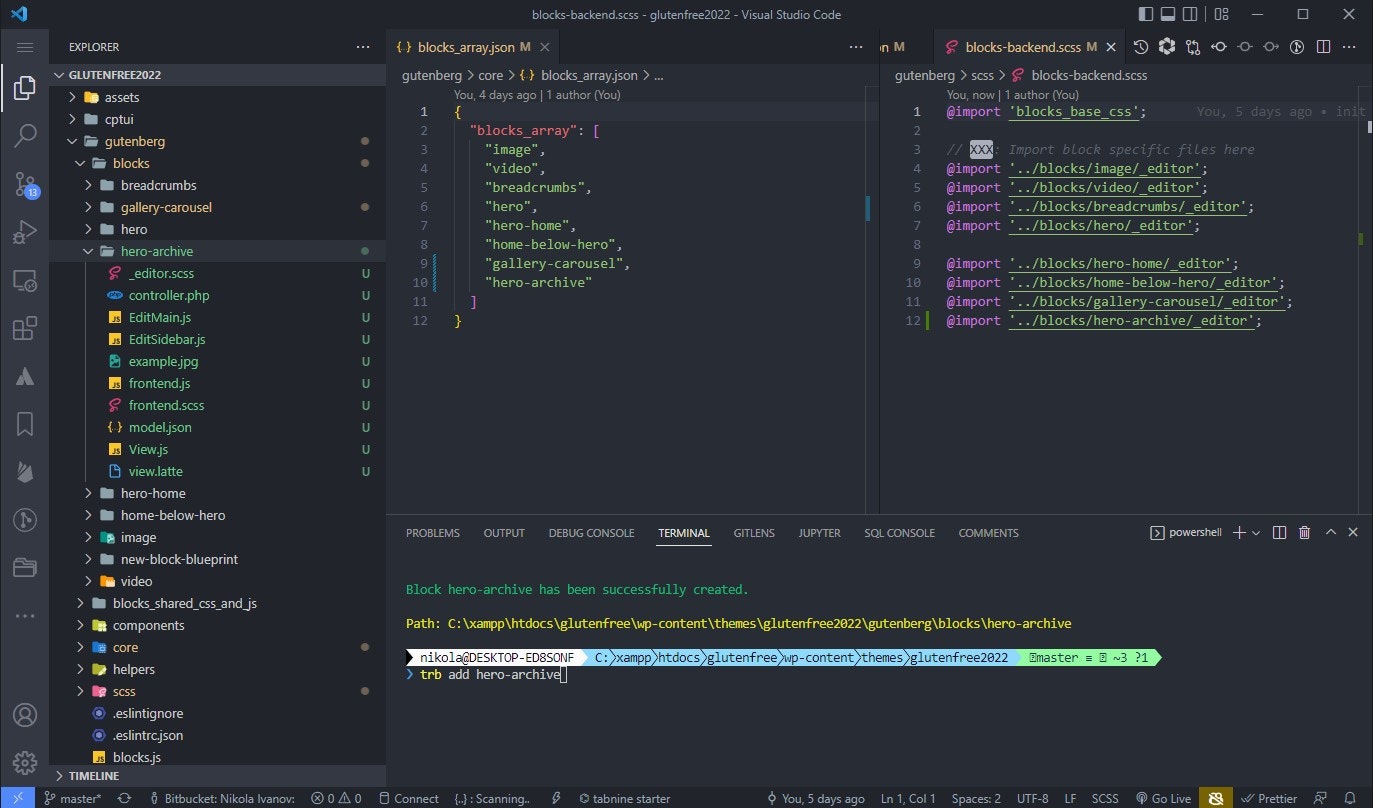Open notifications bell in status bar
This screenshot has height=808, width=1373.
click(1351, 798)
